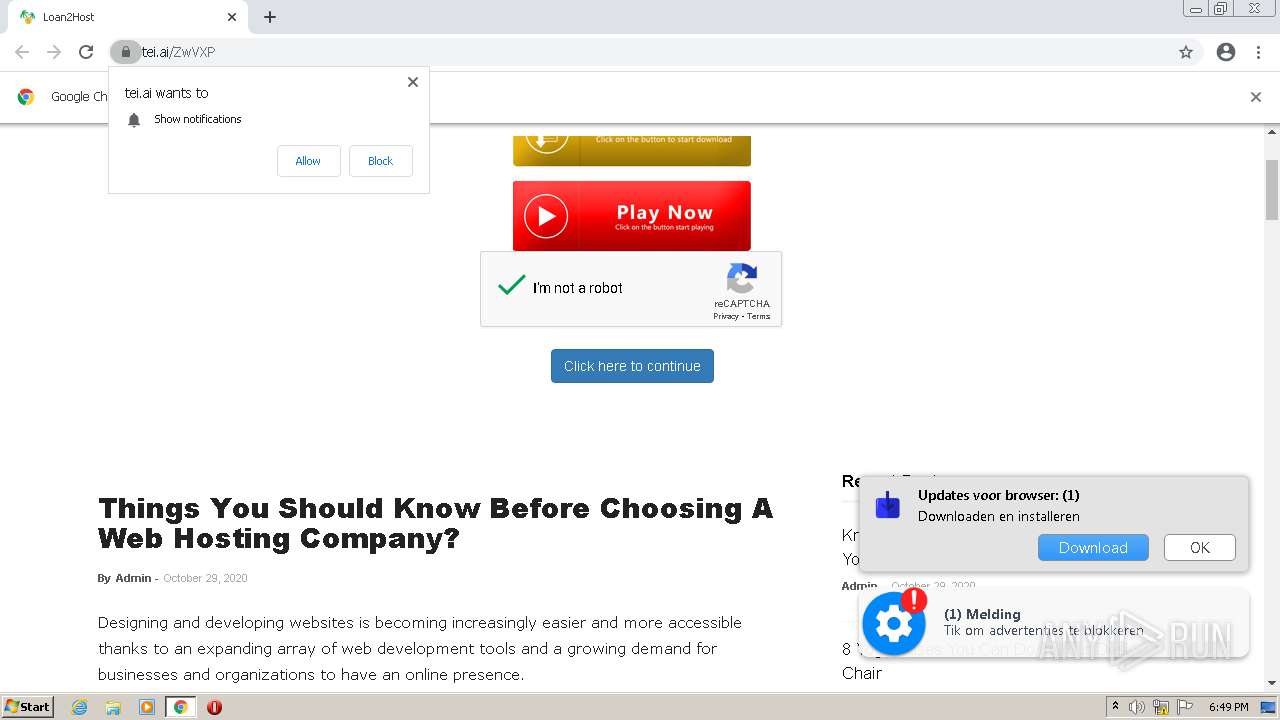Click the scrollbar down arrow
Image resolution: width=1280 pixels, height=720 pixels.
[1272, 684]
